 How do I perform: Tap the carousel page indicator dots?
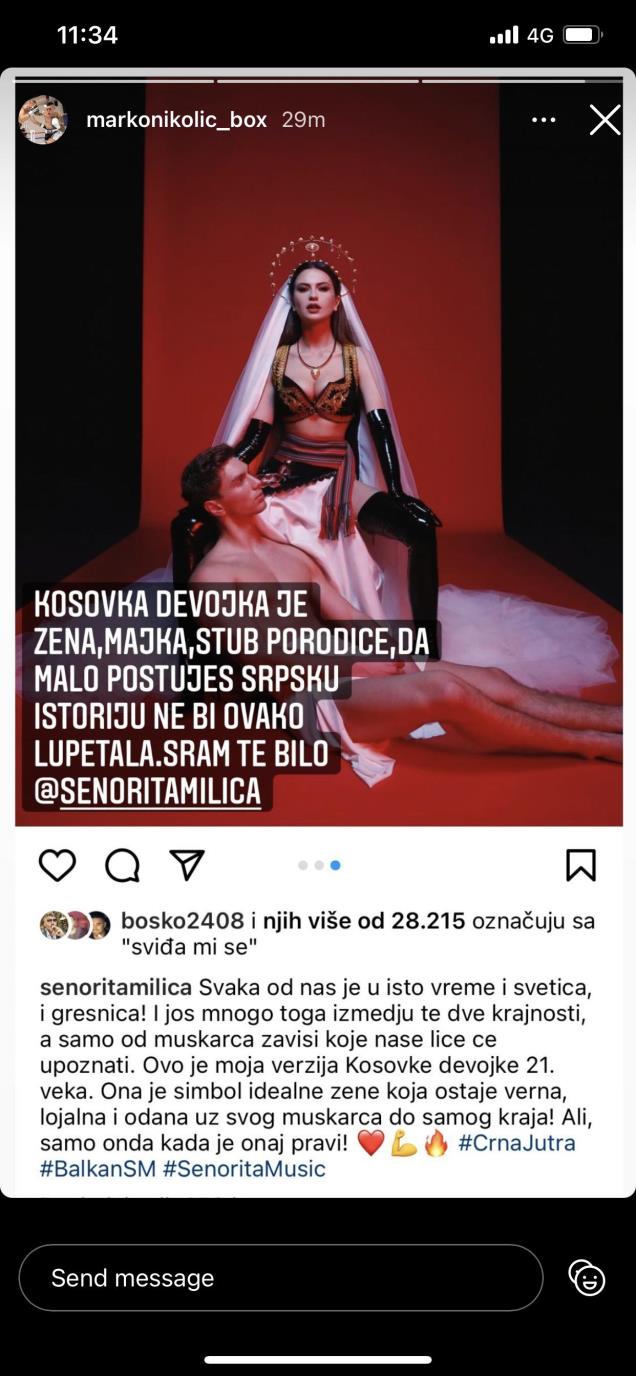[319, 865]
